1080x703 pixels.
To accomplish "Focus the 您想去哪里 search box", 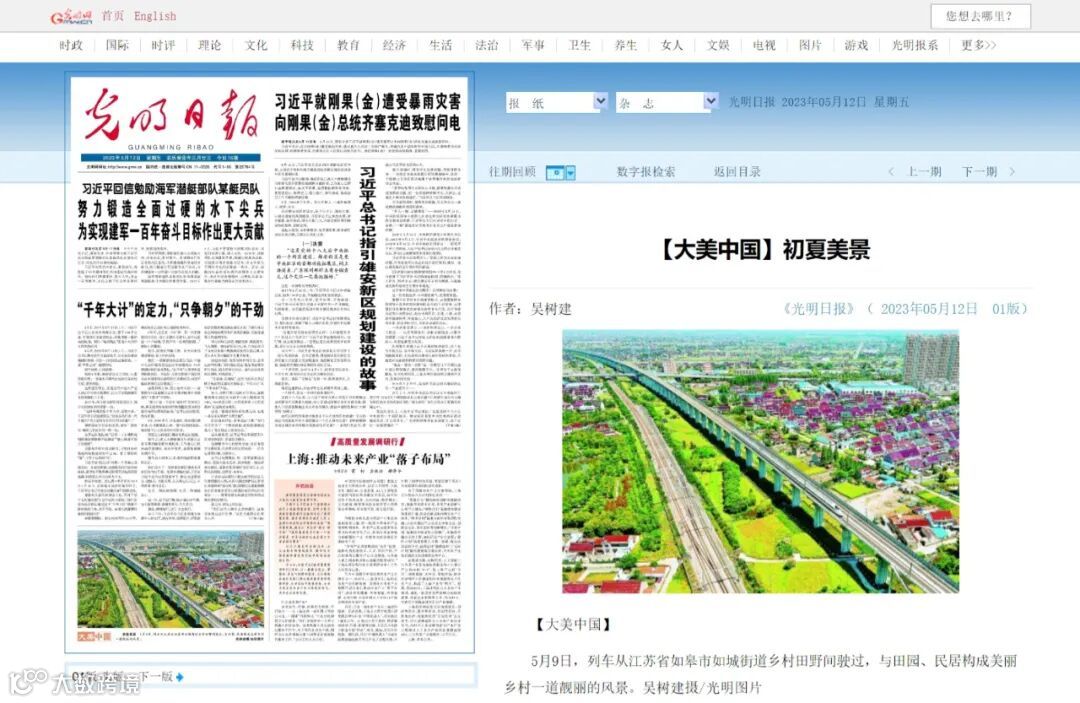I will 980,17.
